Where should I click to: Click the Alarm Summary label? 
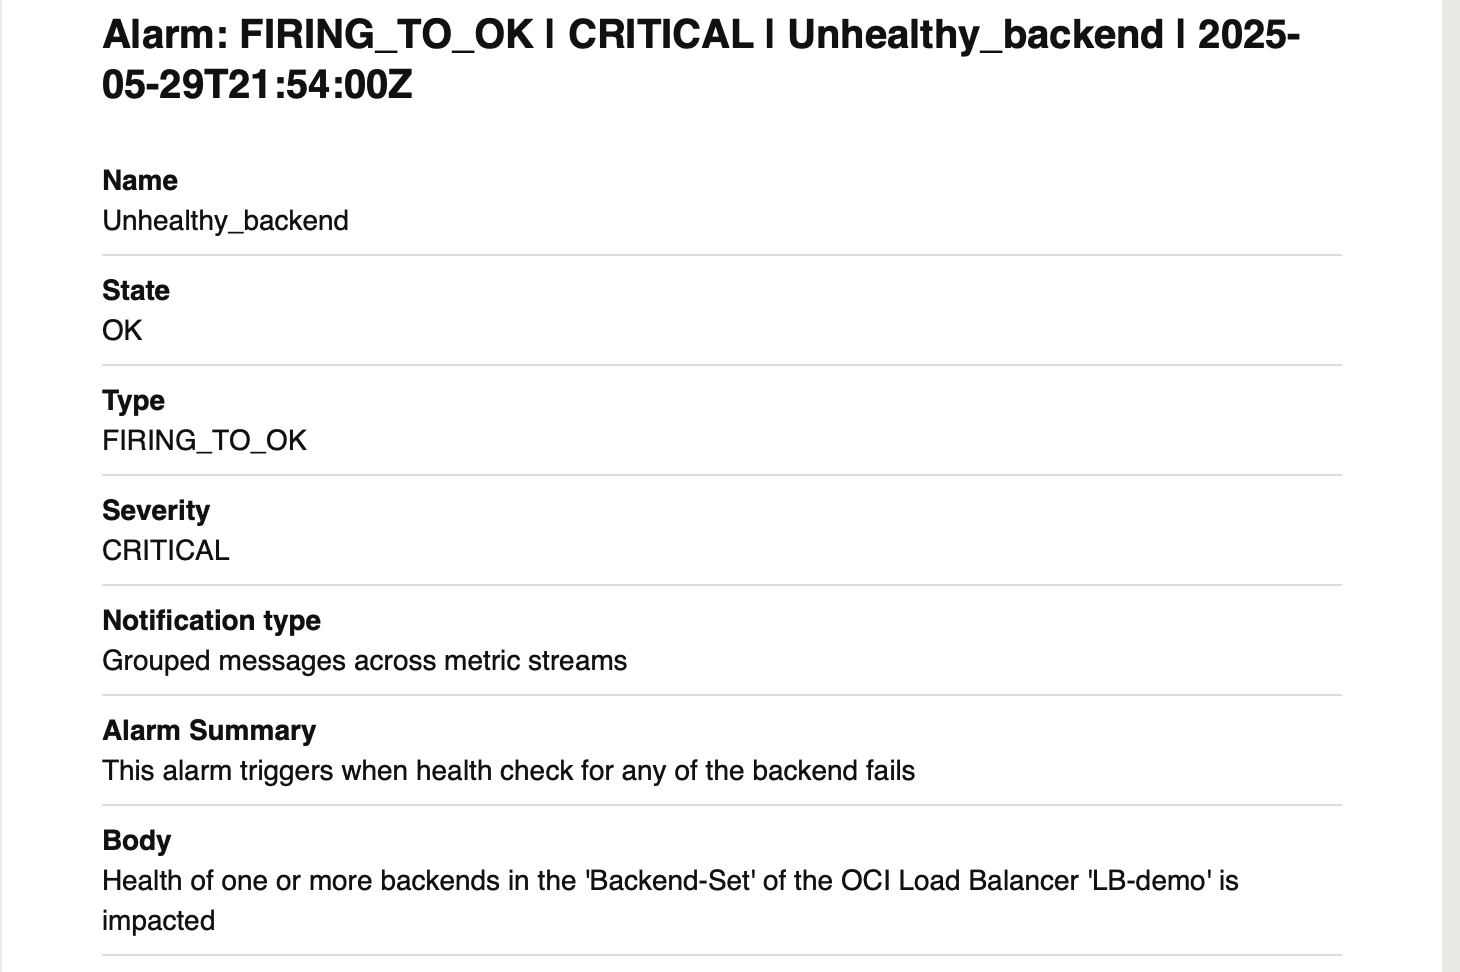pos(209,731)
